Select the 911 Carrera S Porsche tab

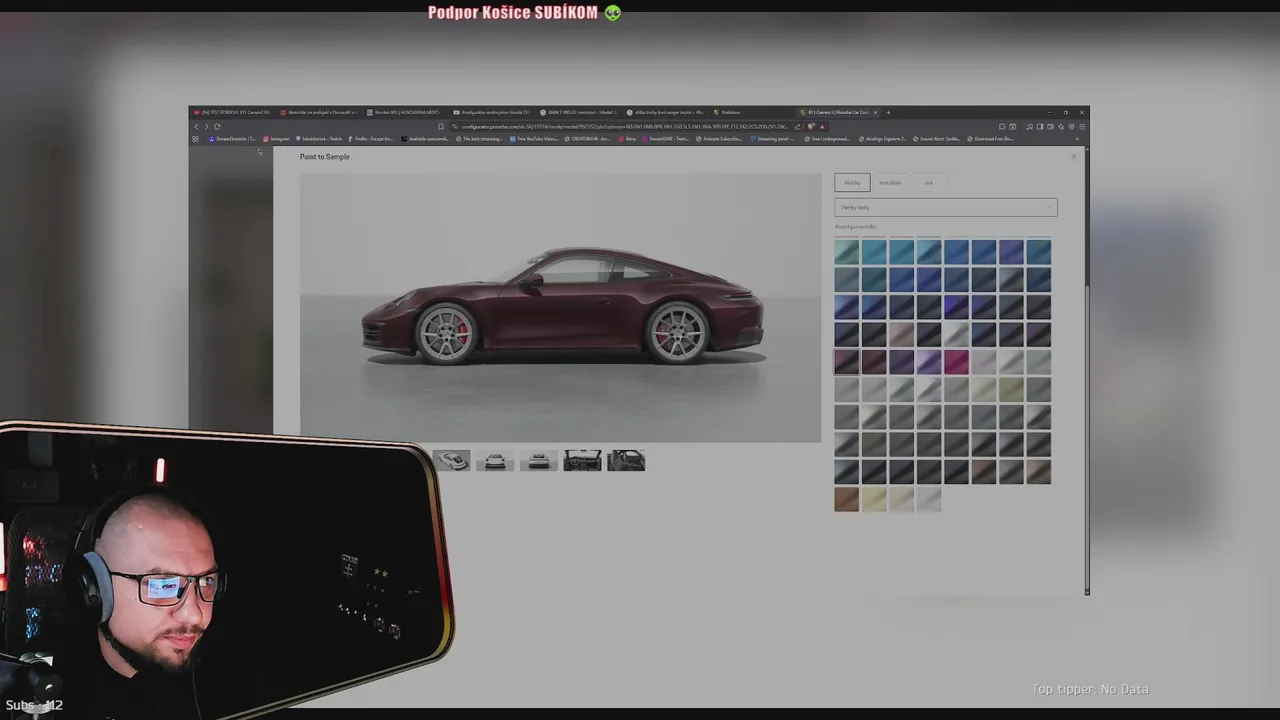838,112
